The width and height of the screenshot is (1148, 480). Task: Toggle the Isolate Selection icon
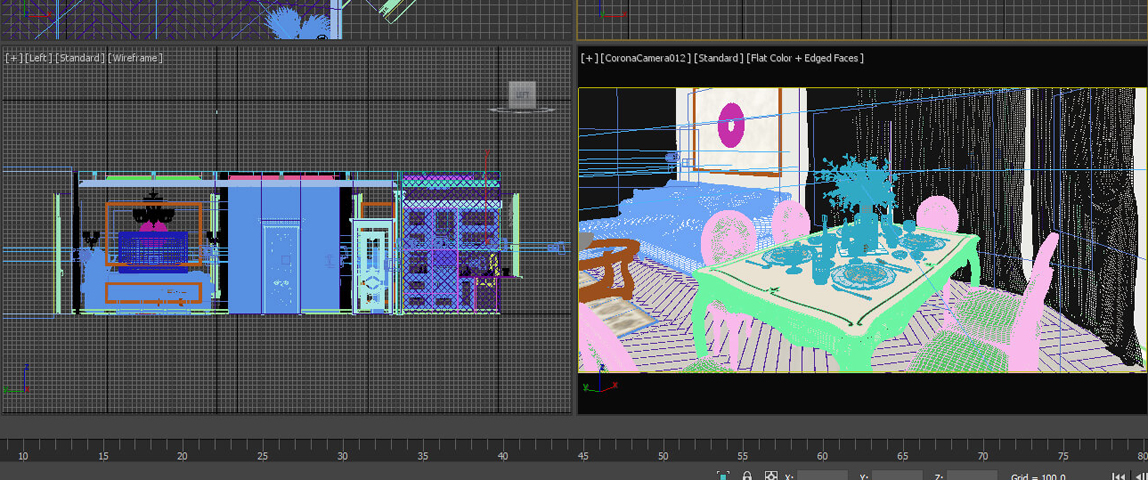[723, 476]
